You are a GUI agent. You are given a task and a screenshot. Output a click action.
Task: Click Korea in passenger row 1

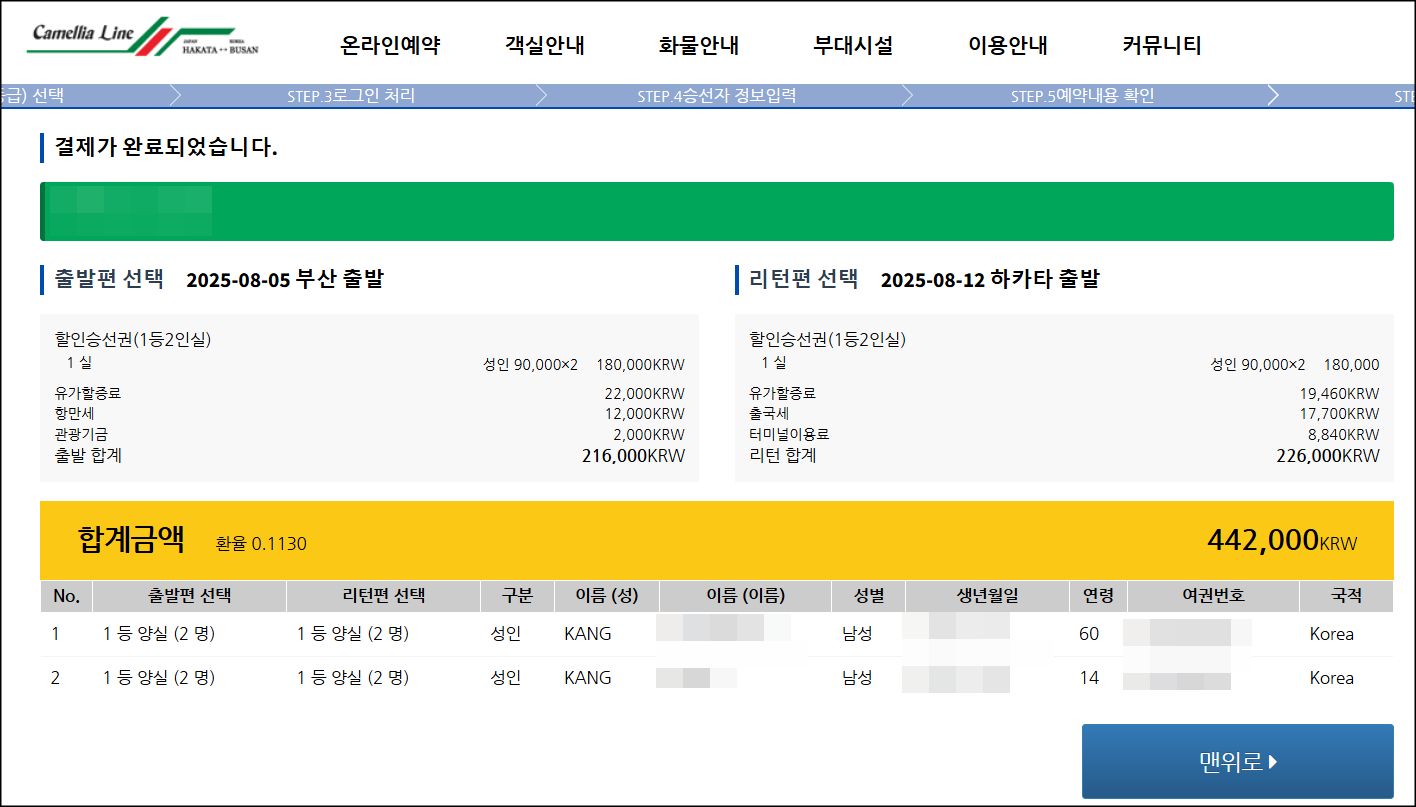point(1332,634)
